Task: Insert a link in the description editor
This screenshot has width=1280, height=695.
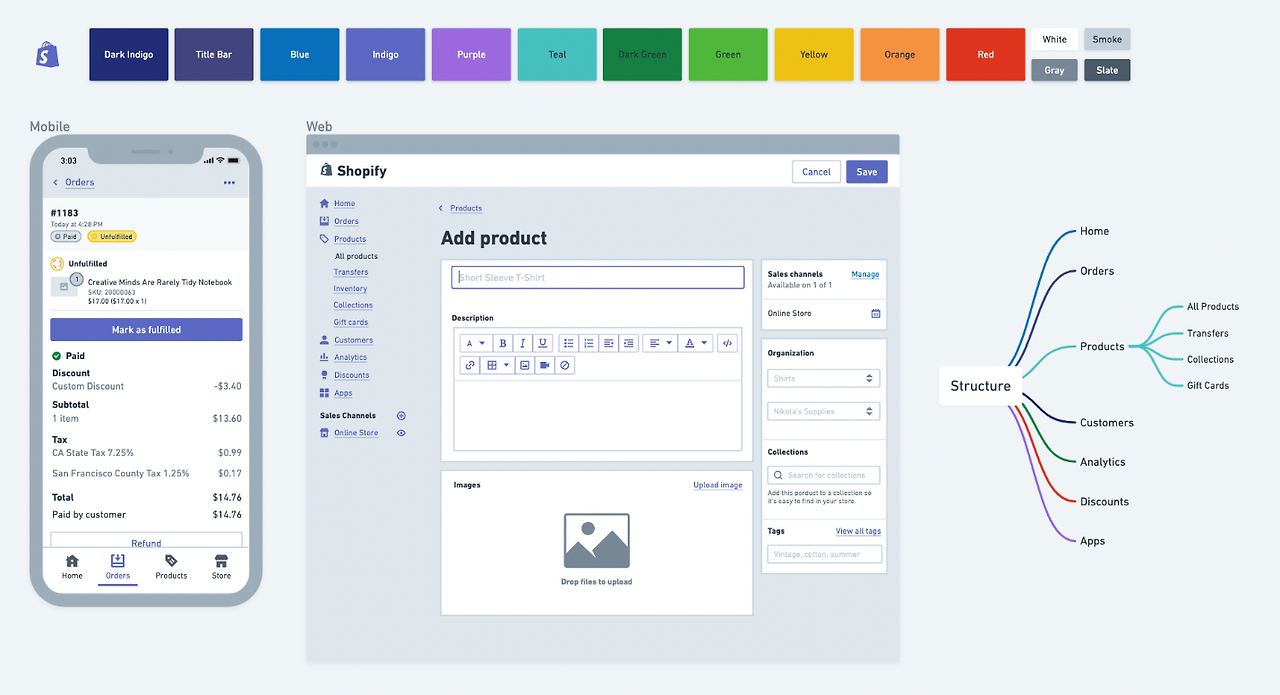Action: click(470, 365)
